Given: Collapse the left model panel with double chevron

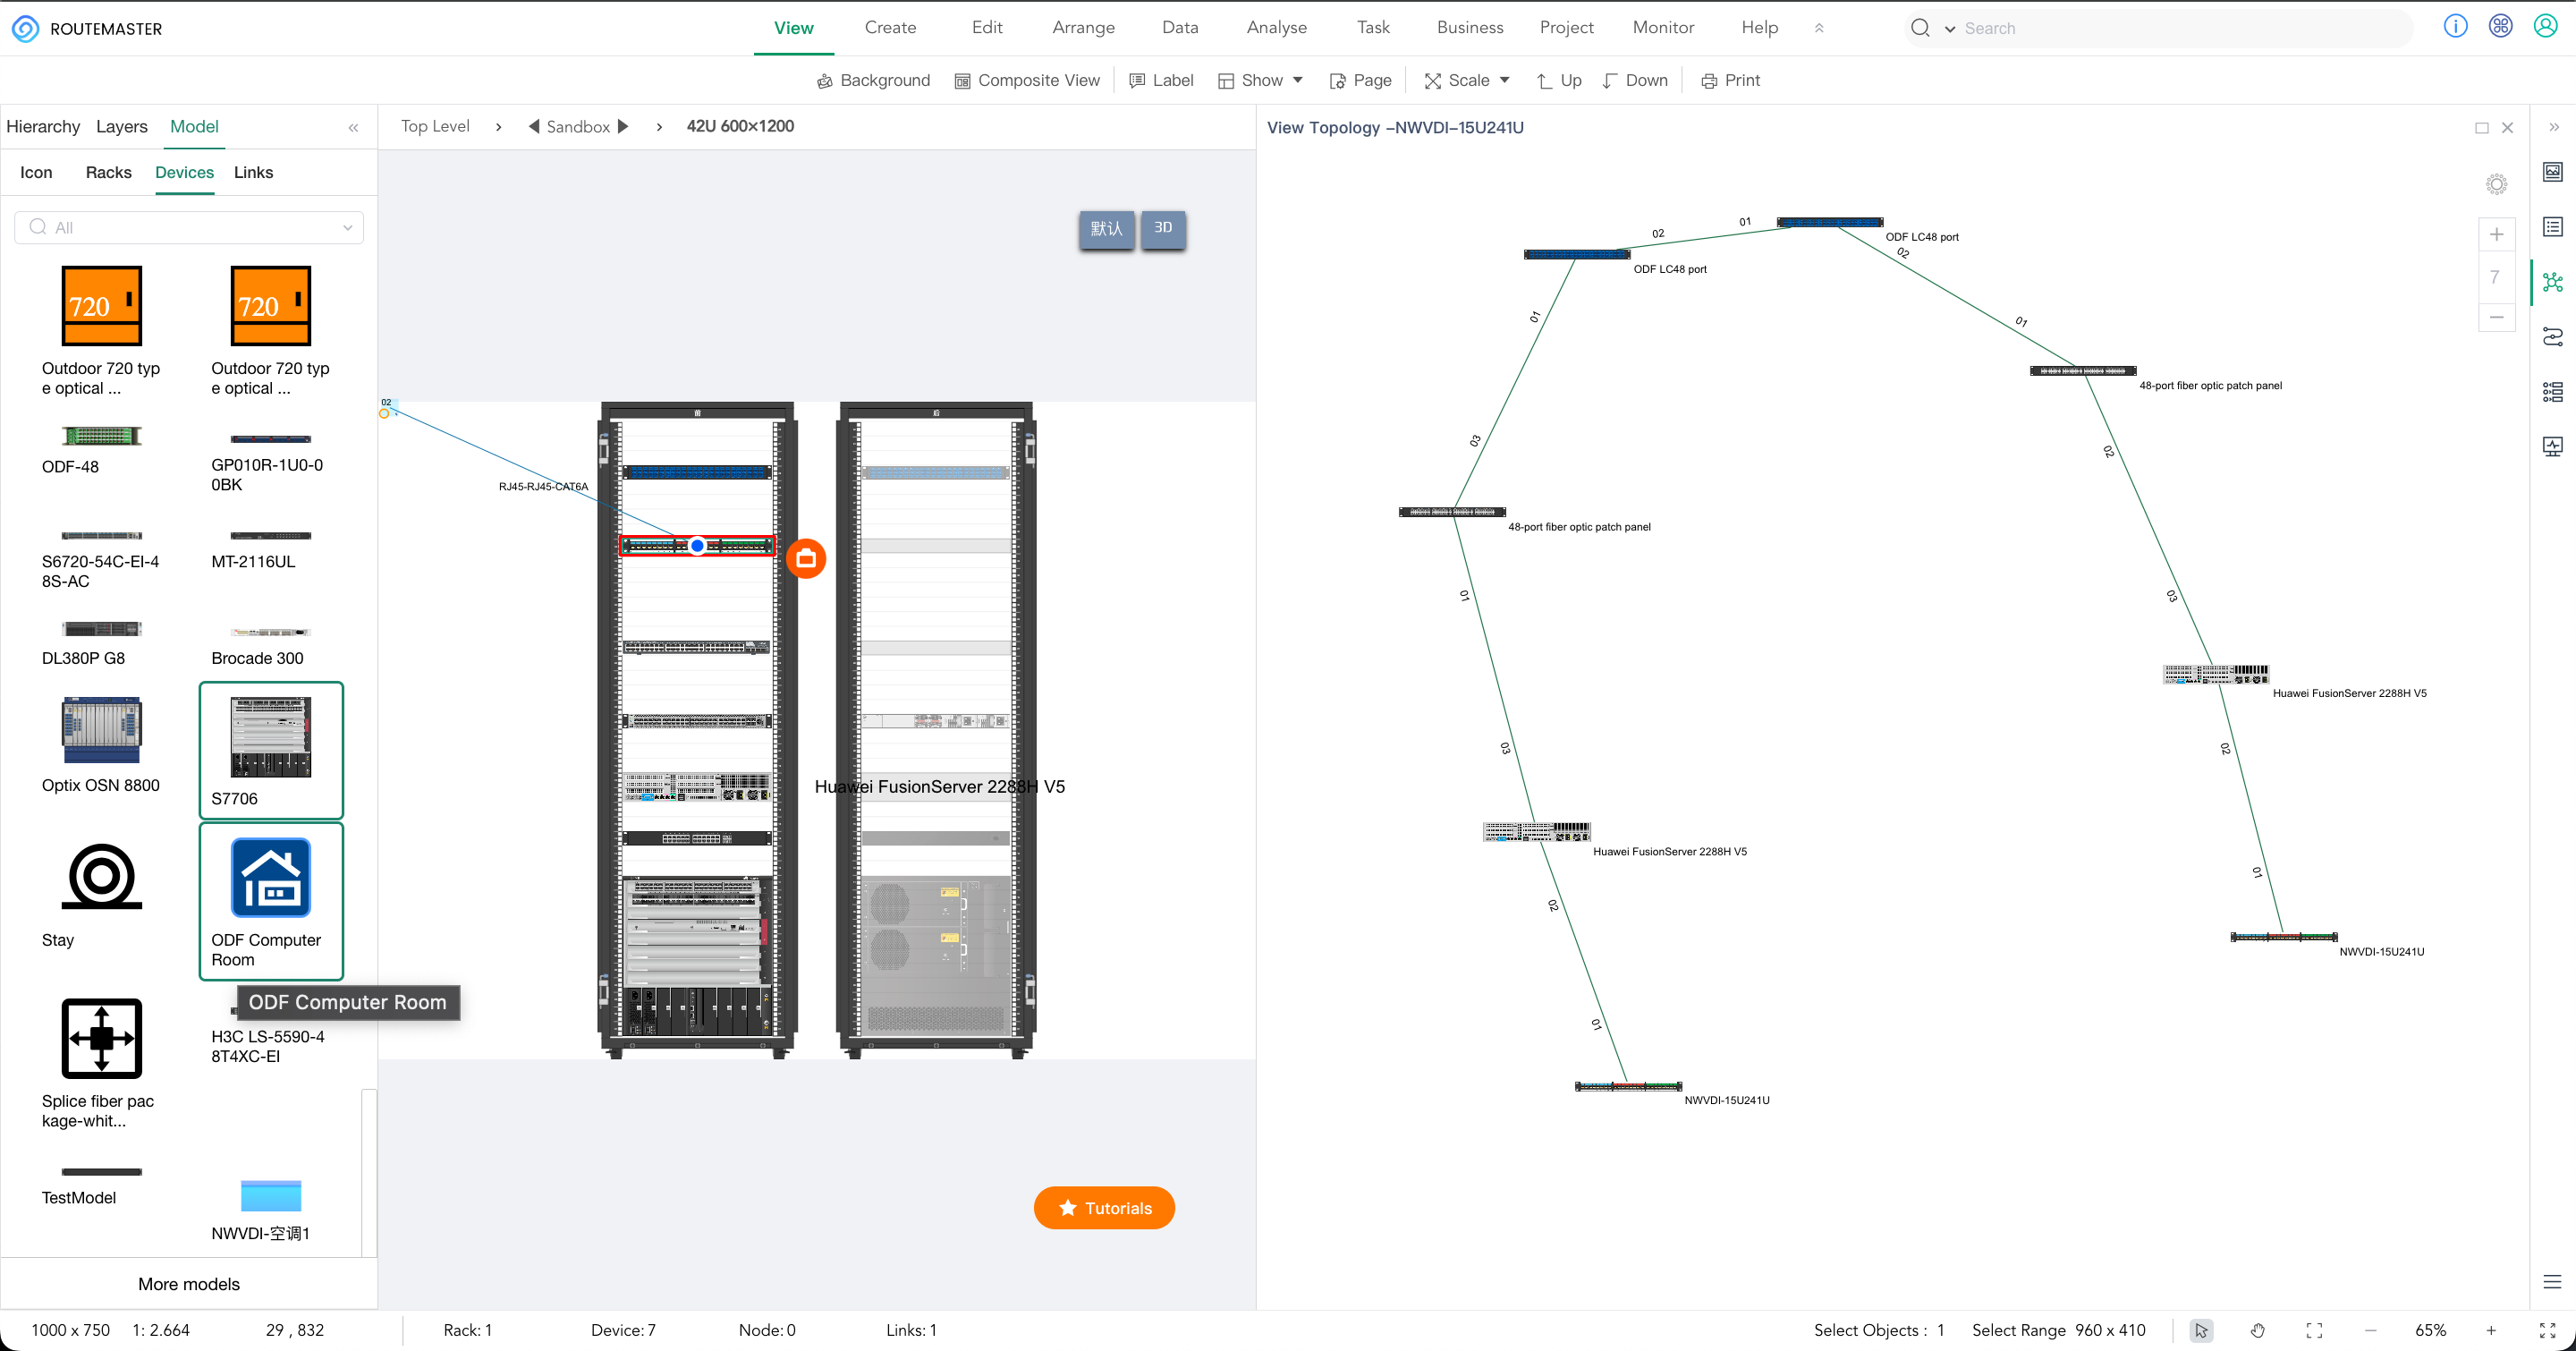Looking at the screenshot, I should 353,127.
